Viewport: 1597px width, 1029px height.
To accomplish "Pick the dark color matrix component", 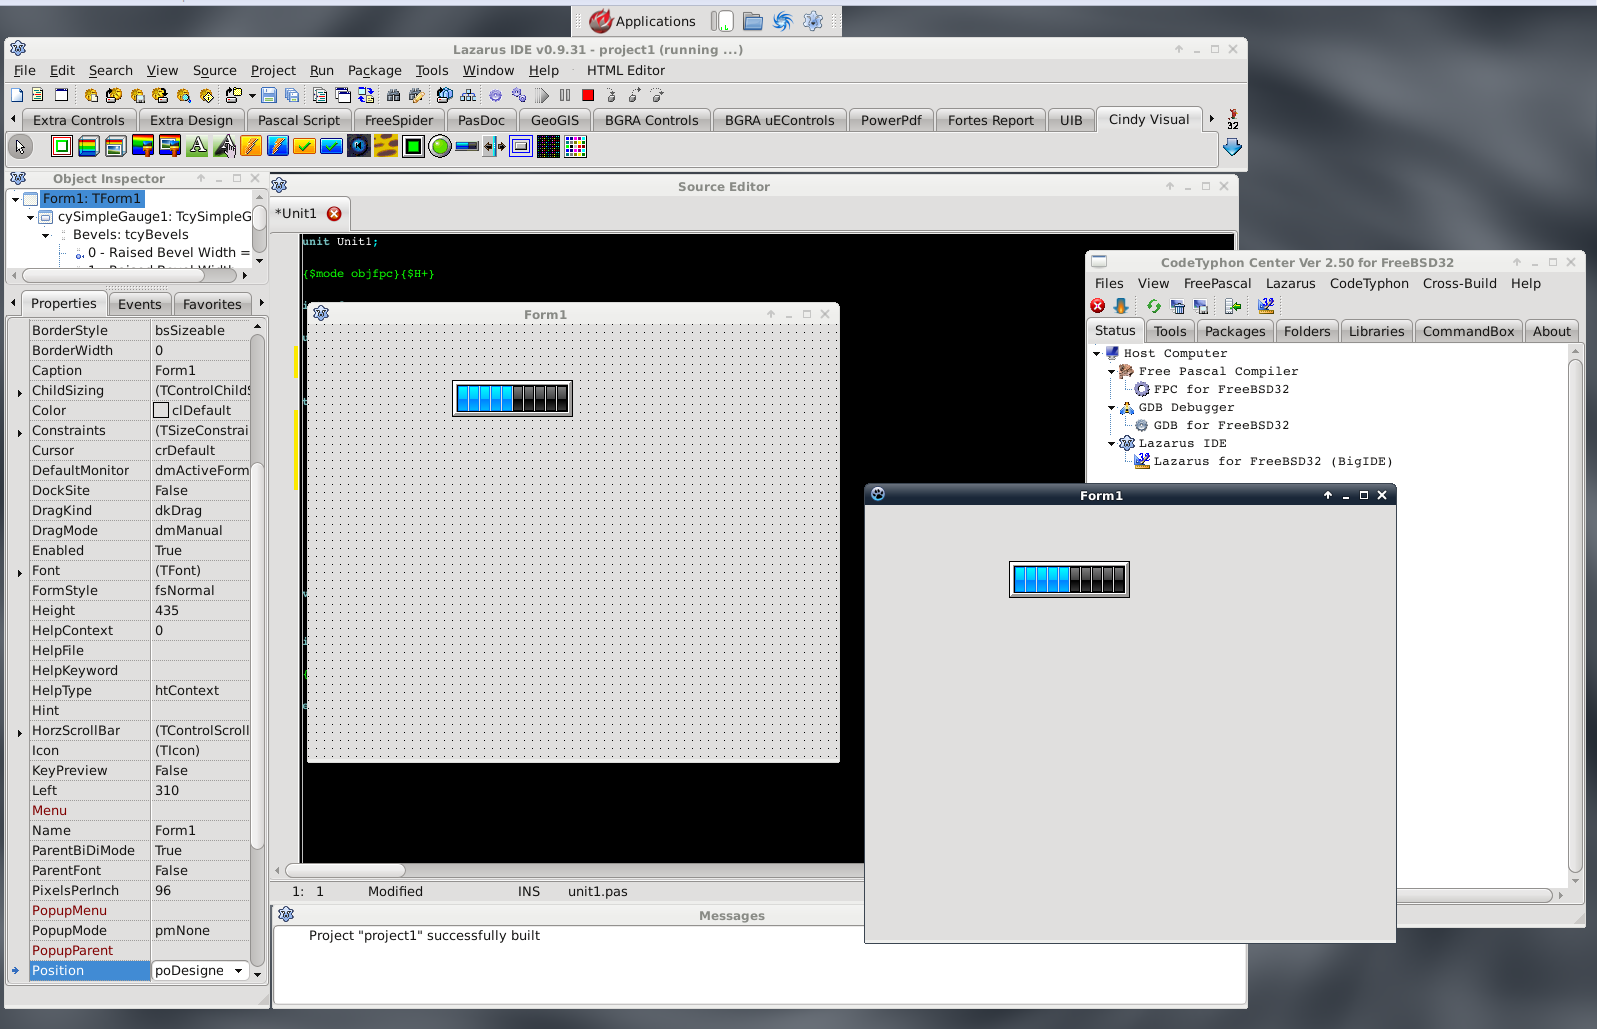I will (x=548, y=146).
